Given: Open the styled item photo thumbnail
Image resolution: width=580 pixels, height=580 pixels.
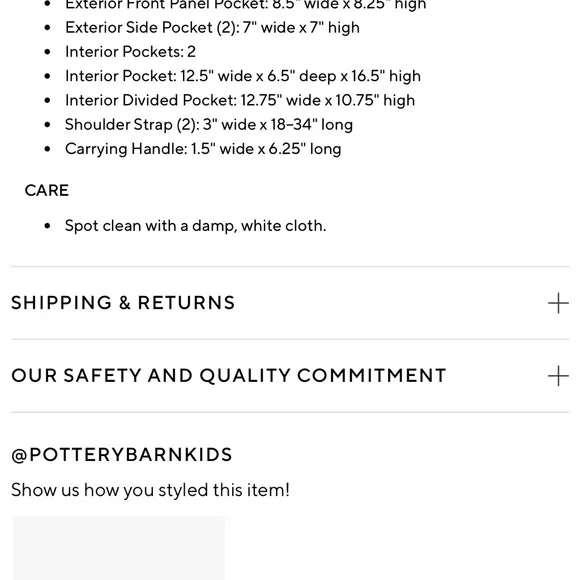Looking at the screenshot, I should click(119, 548).
